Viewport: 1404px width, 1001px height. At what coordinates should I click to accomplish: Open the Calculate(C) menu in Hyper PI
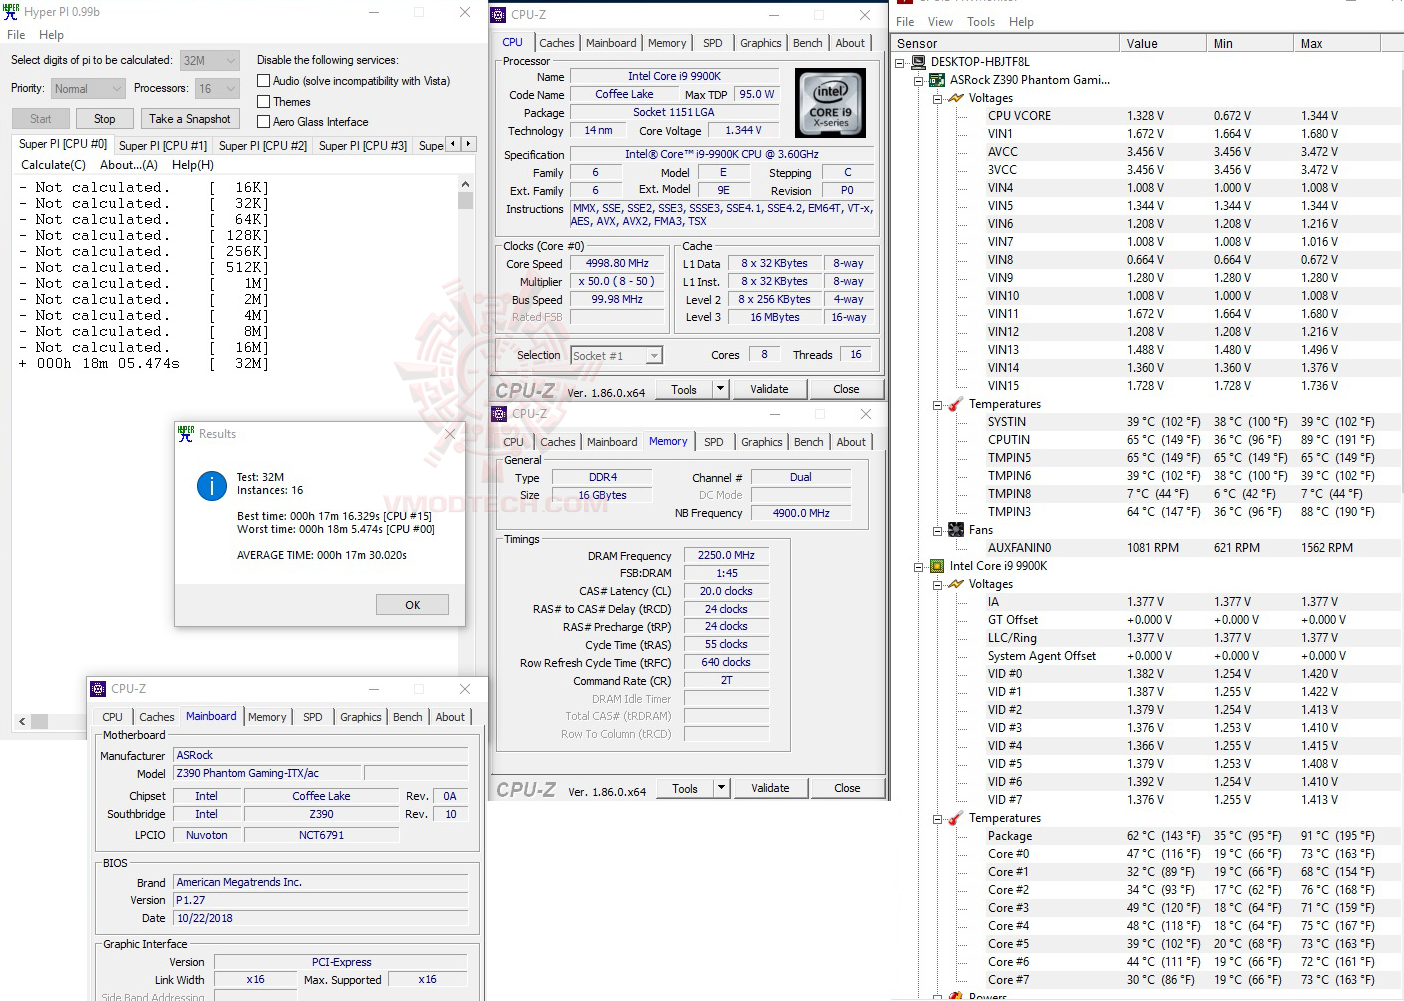point(54,165)
